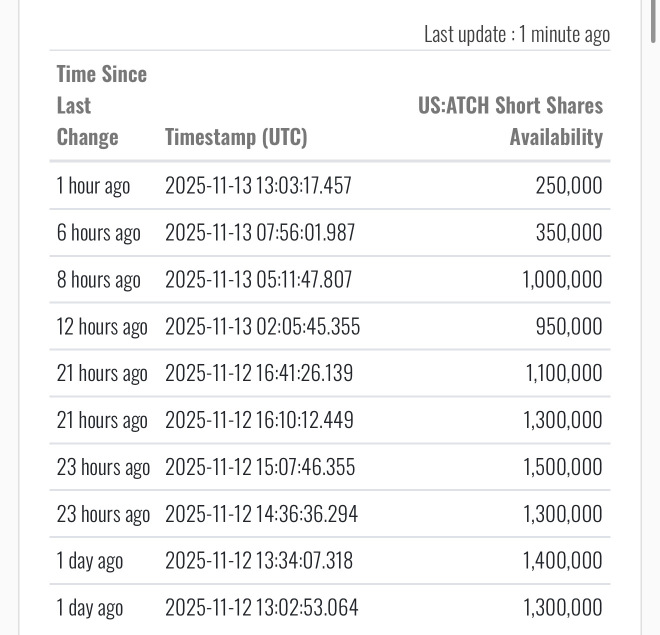Image resolution: width=660 pixels, height=635 pixels.
Task: Click timestamp 2025-11-13 05:11:47.807
Action: (258, 280)
